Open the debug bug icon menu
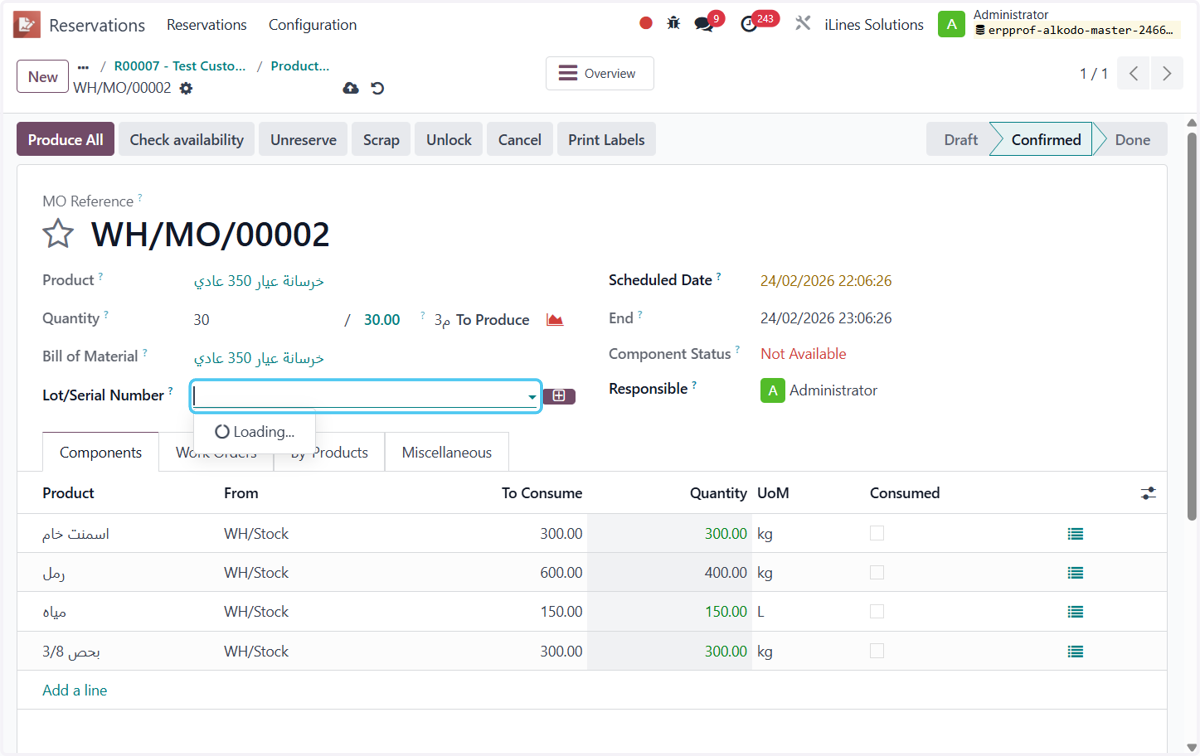 coord(674,23)
